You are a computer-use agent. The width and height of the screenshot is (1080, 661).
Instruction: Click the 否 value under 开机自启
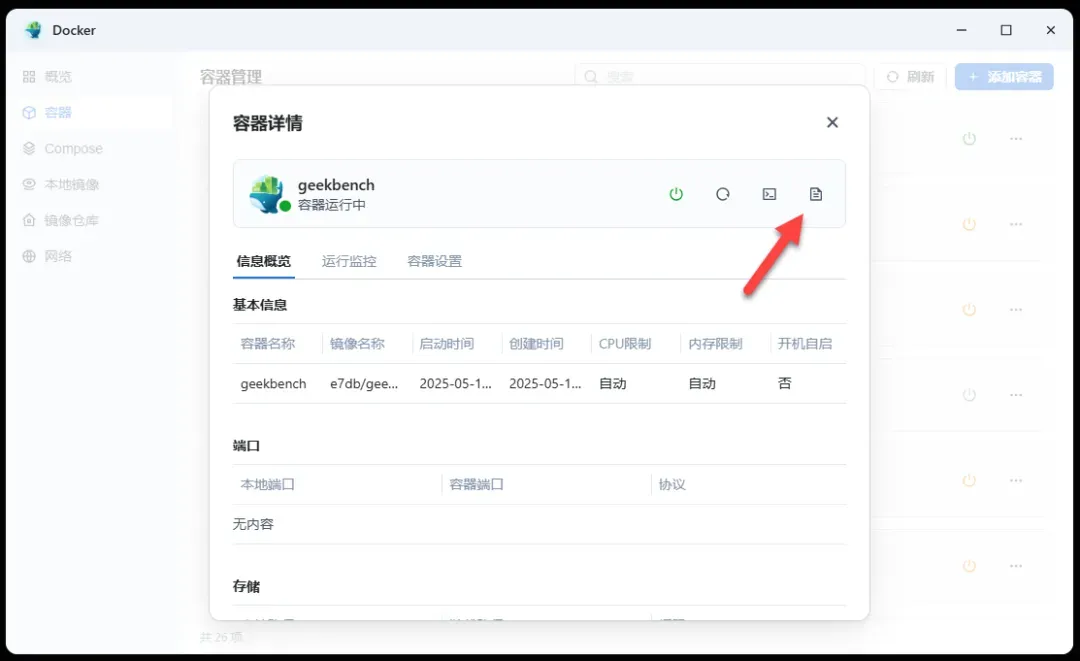click(785, 384)
